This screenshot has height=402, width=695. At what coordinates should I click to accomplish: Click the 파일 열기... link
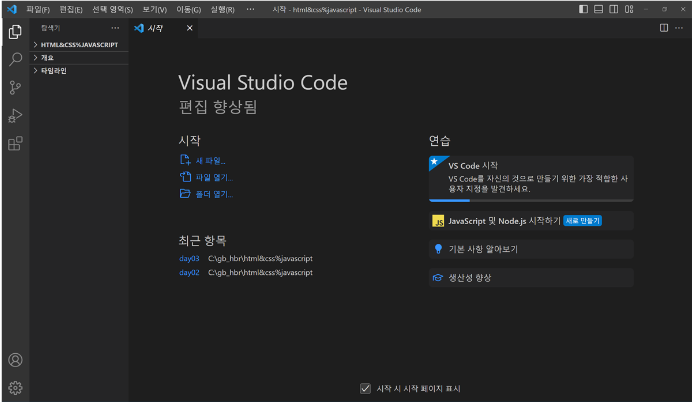(x=214, y=177)
